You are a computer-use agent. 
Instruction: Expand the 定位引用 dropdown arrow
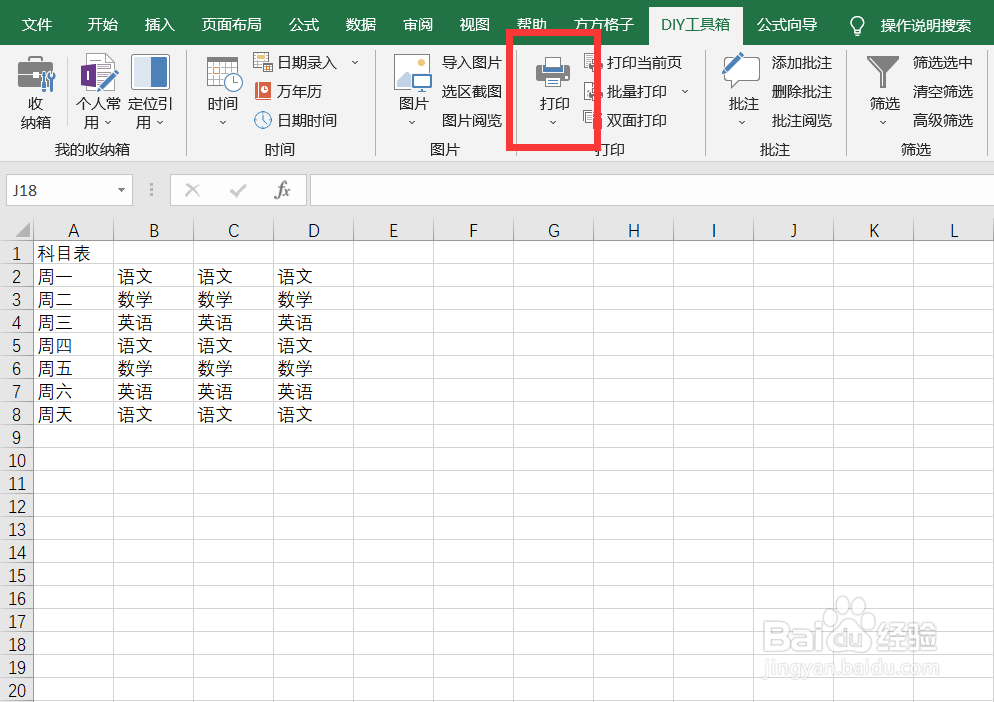[160, 122]
